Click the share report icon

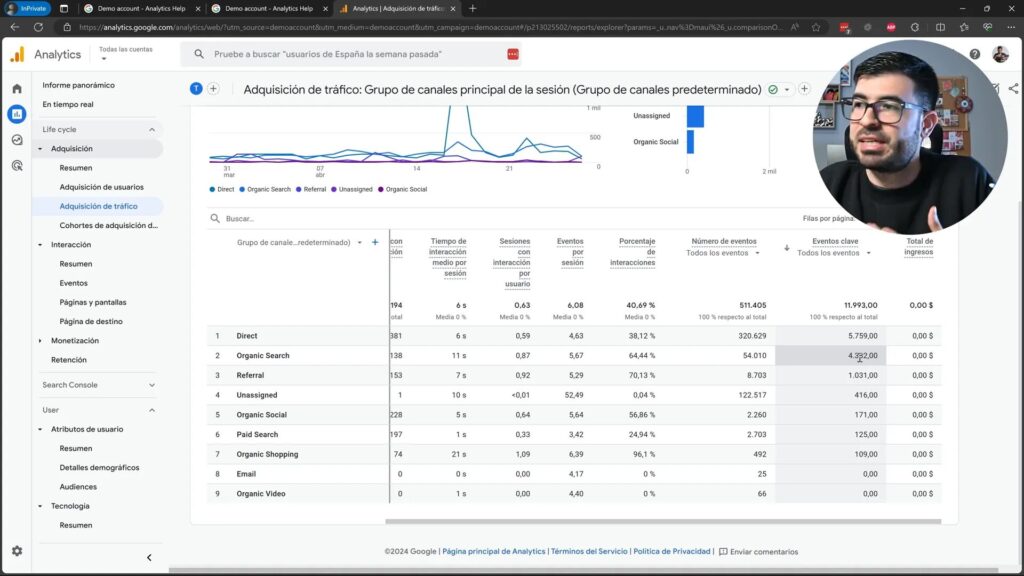1013,89
